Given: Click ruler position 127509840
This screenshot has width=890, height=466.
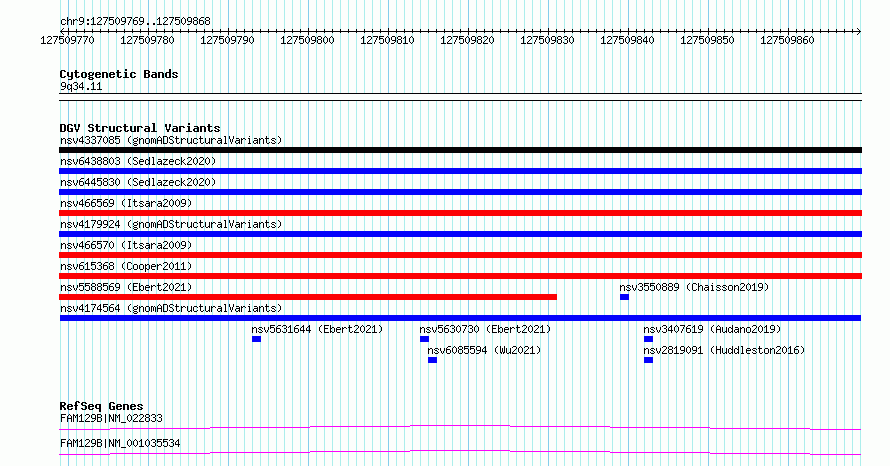Looking at the screenshot, I should coord(628,40).
